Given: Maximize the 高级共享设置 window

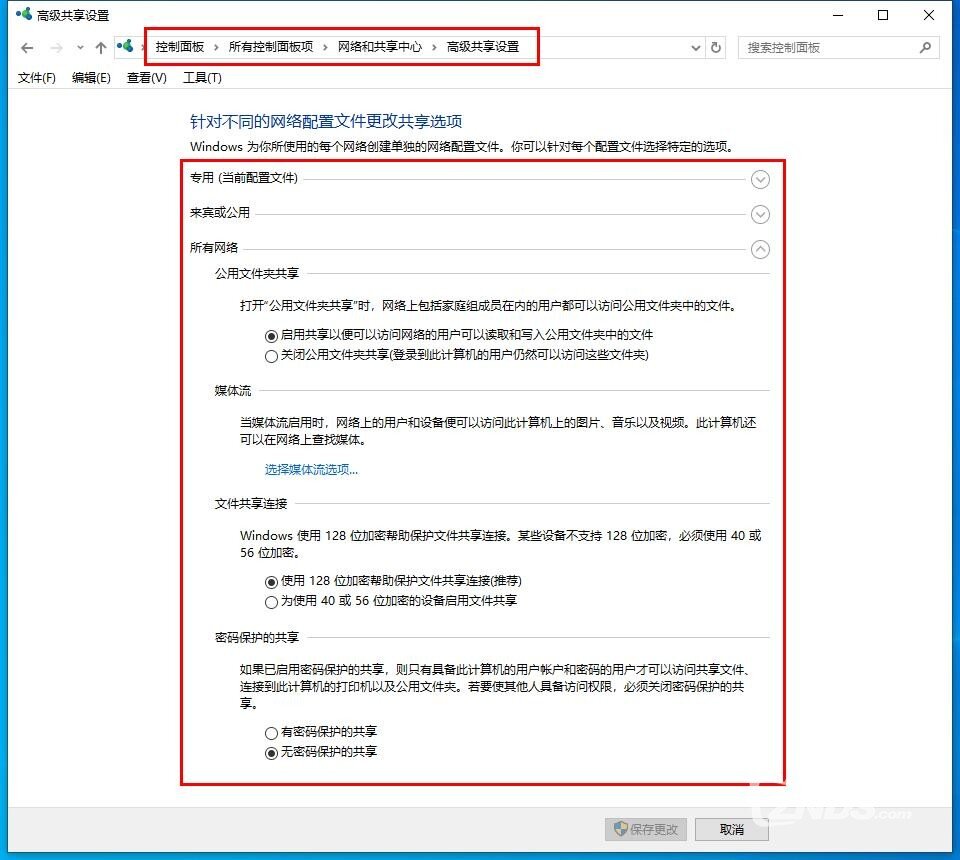Looking at the screenshot, I should (x=883, y=15).
